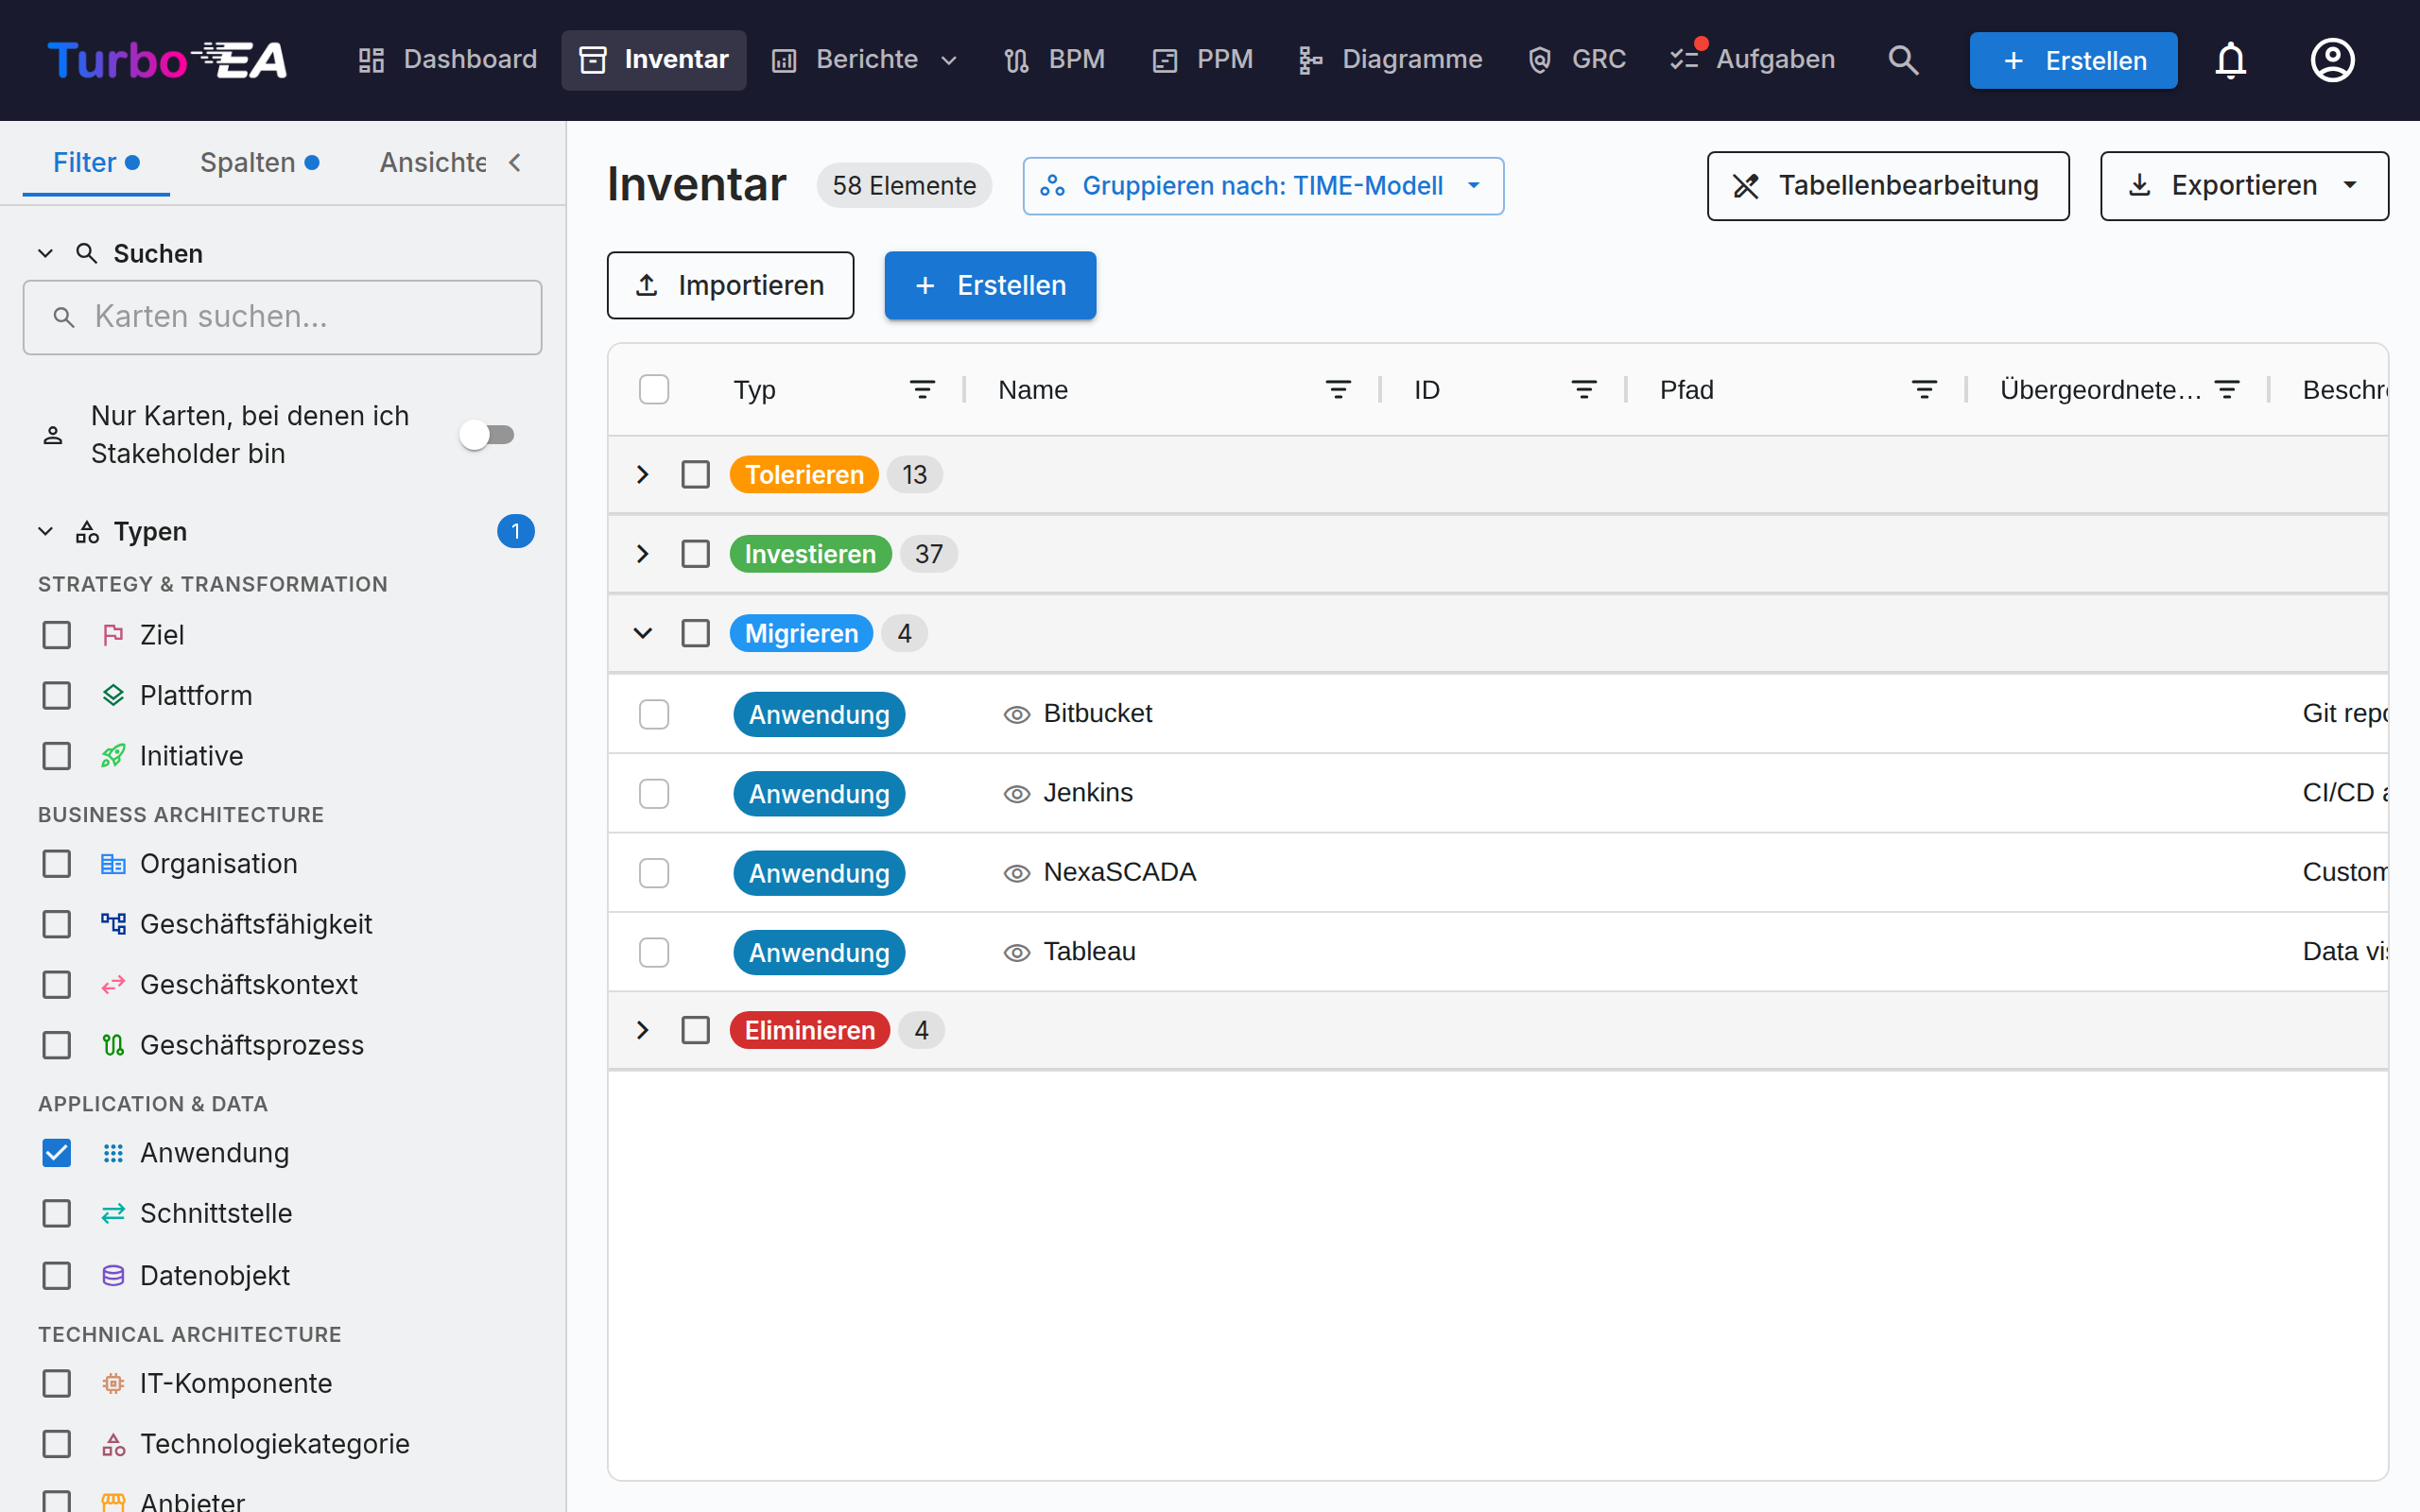The width and height of the screenshot is (2420, 1512).
Task: Click the Geschäftskontext arrows icon
Action: pos(113,985)
